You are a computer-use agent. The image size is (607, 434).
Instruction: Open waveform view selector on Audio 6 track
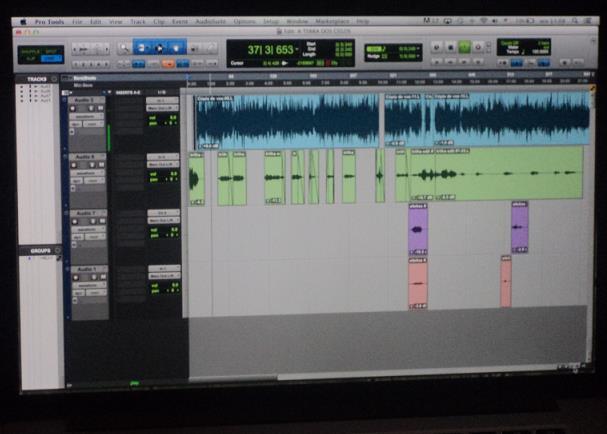point(87,173)
